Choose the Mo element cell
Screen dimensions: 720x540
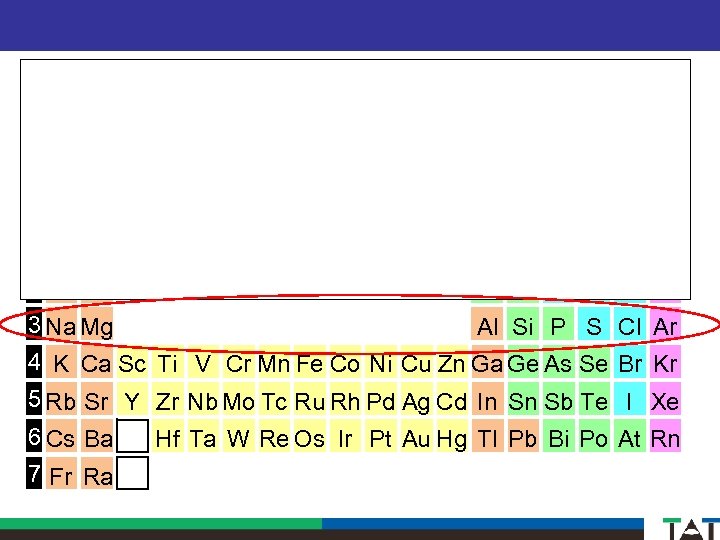(239, 399)
